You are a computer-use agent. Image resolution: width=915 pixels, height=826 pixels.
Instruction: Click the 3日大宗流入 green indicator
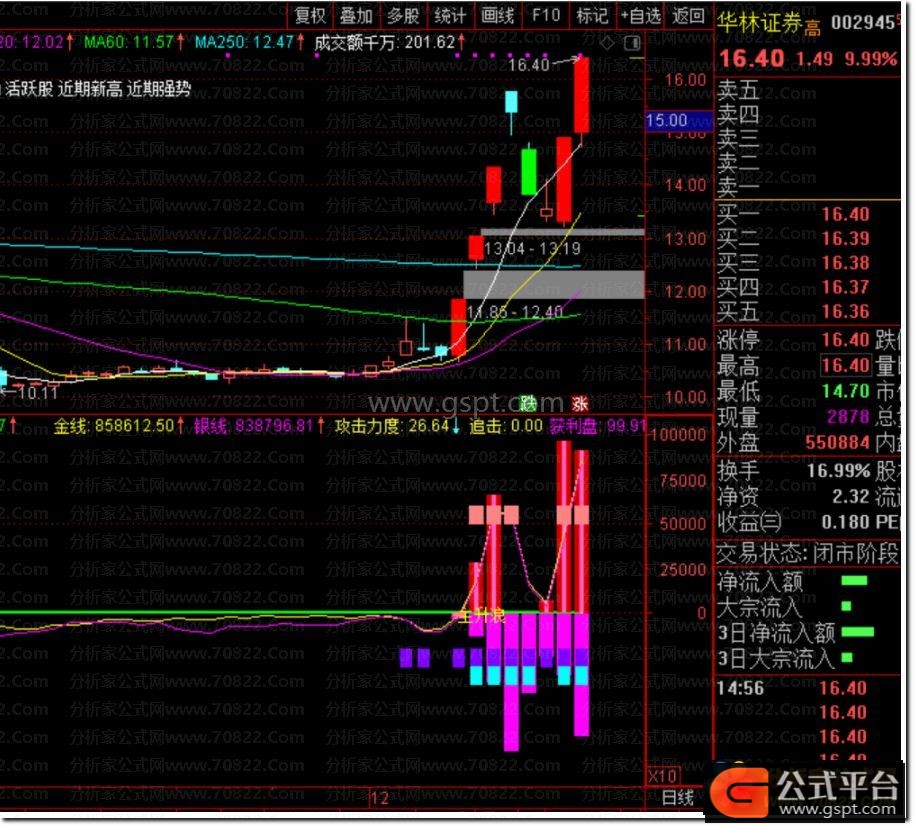pyautogui.click(x=847, y=658)
